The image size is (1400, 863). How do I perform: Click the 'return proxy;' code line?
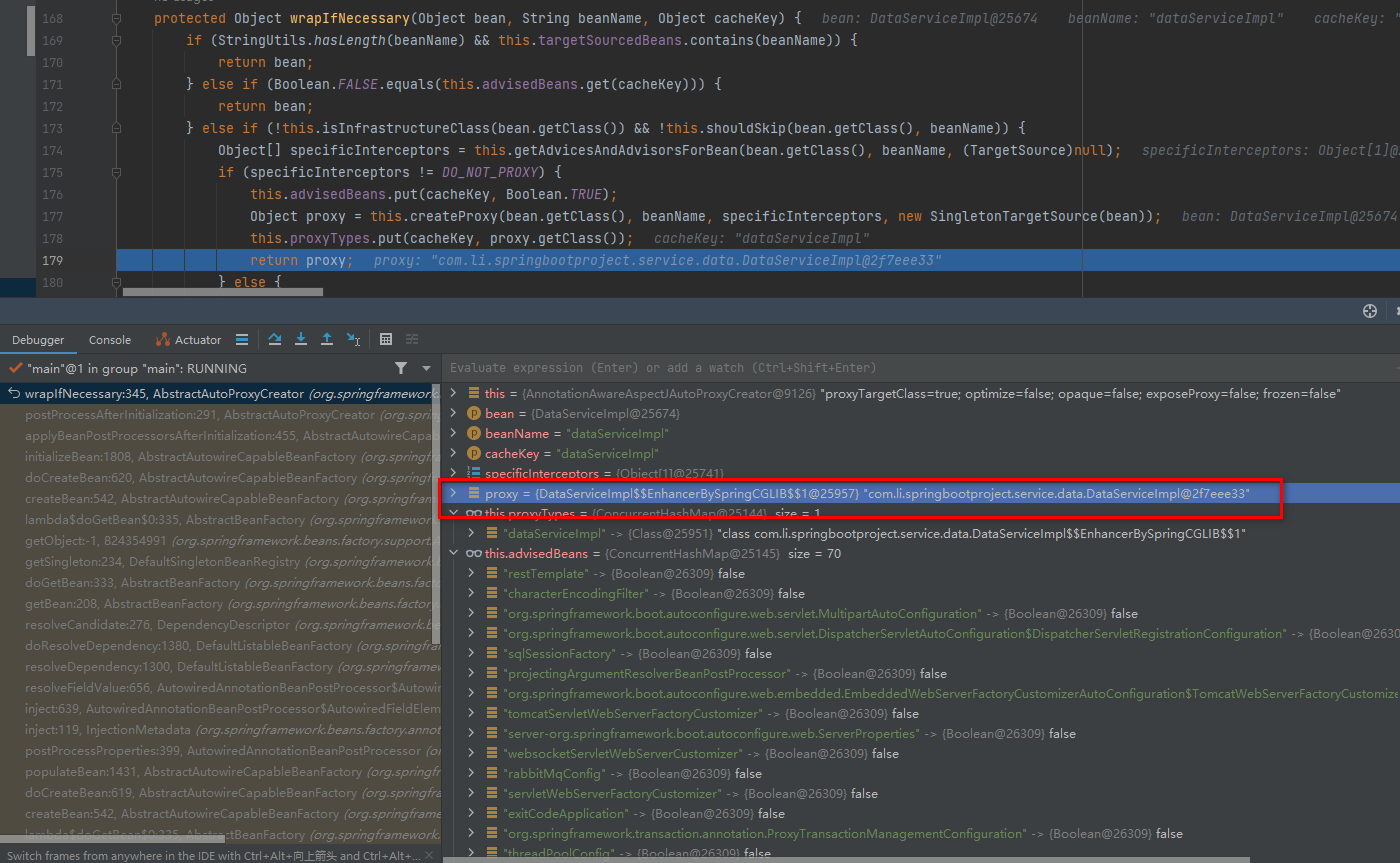tap(301, 261)
